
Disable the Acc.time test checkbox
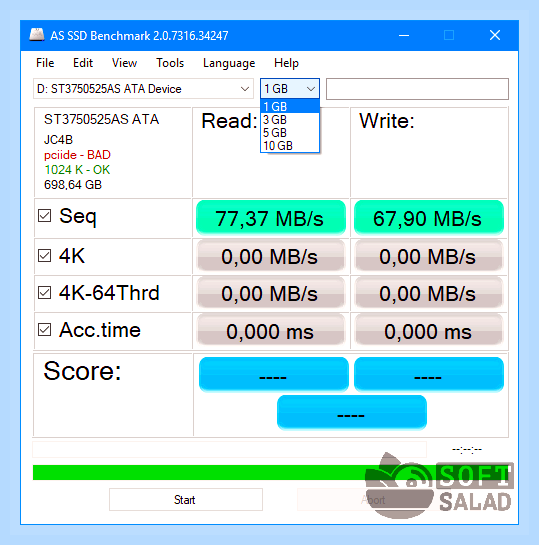(44, 330)
